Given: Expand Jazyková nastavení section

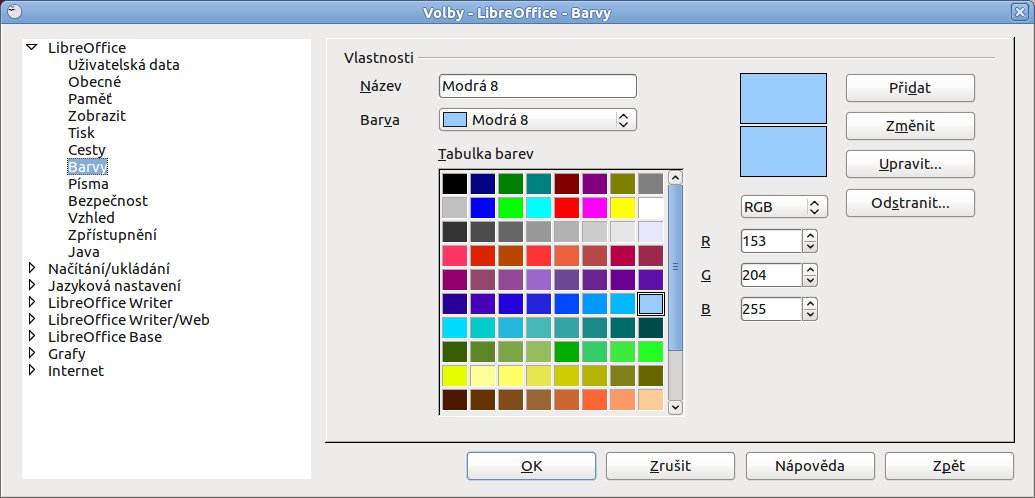Looking at the screenshot, I should coord(31,286).
